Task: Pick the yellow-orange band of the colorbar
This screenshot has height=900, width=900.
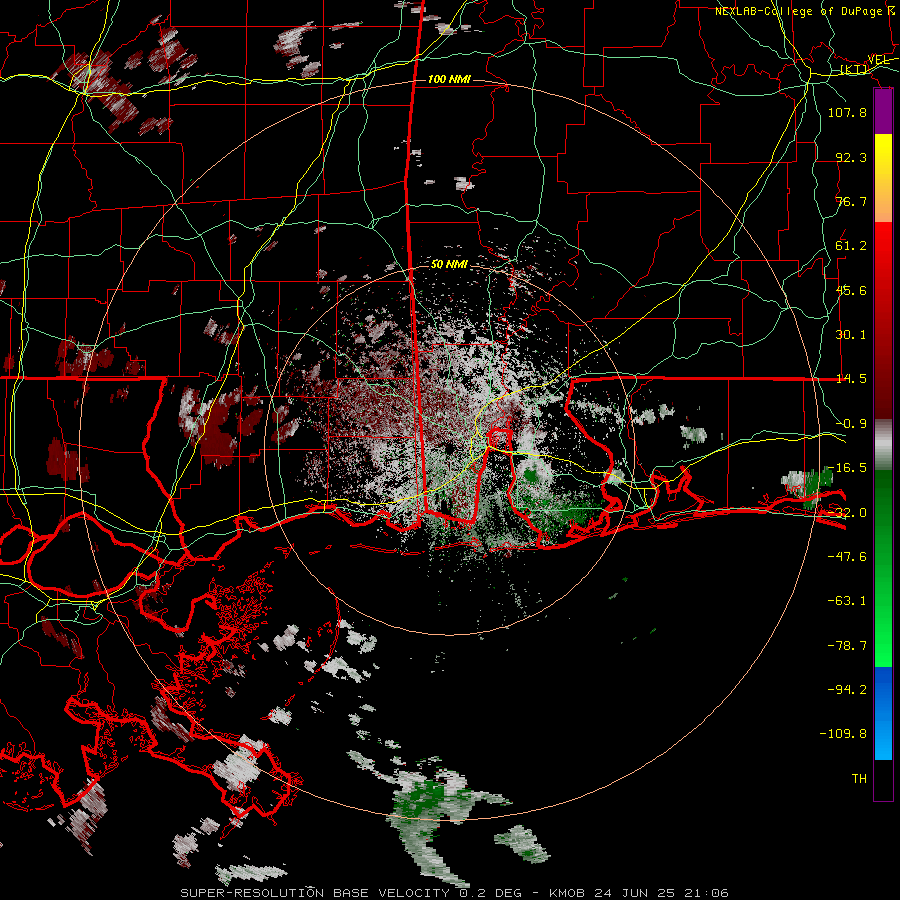Action: point(883,178)
